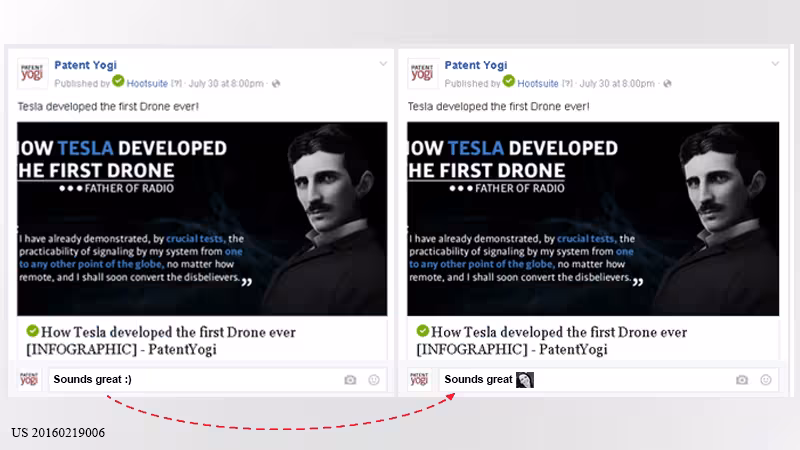Image resolution: width=800 pixels, height=450 pixels.
Task: Open Tesla infographic image in left post
Action: coord(202,218)
